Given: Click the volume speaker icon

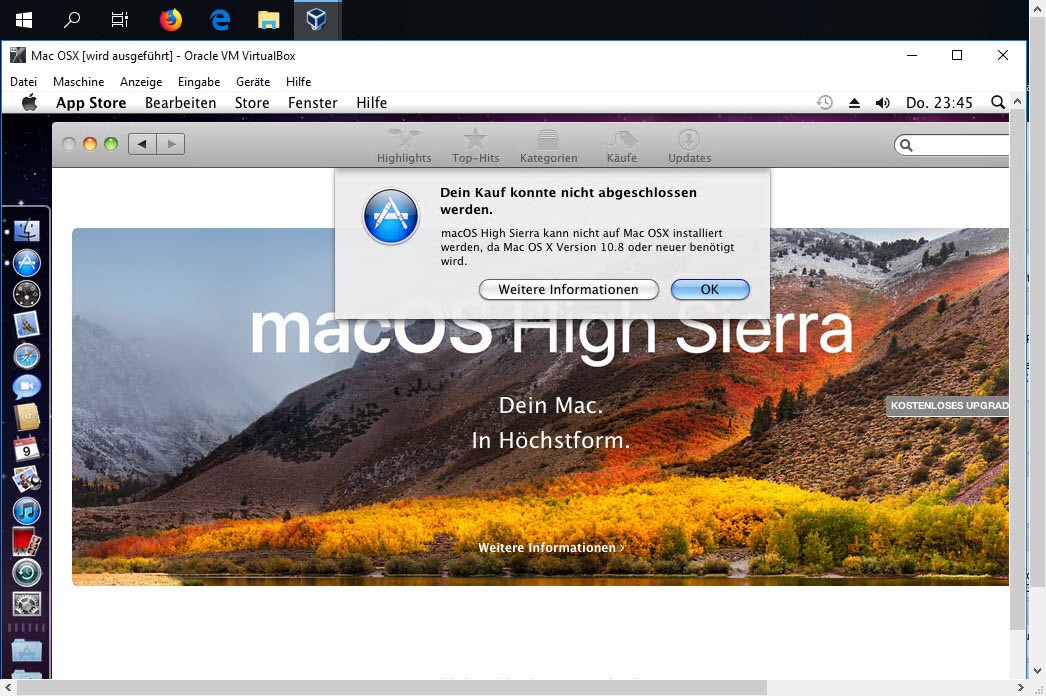Looking at the screenshot, I should point(883,103).
